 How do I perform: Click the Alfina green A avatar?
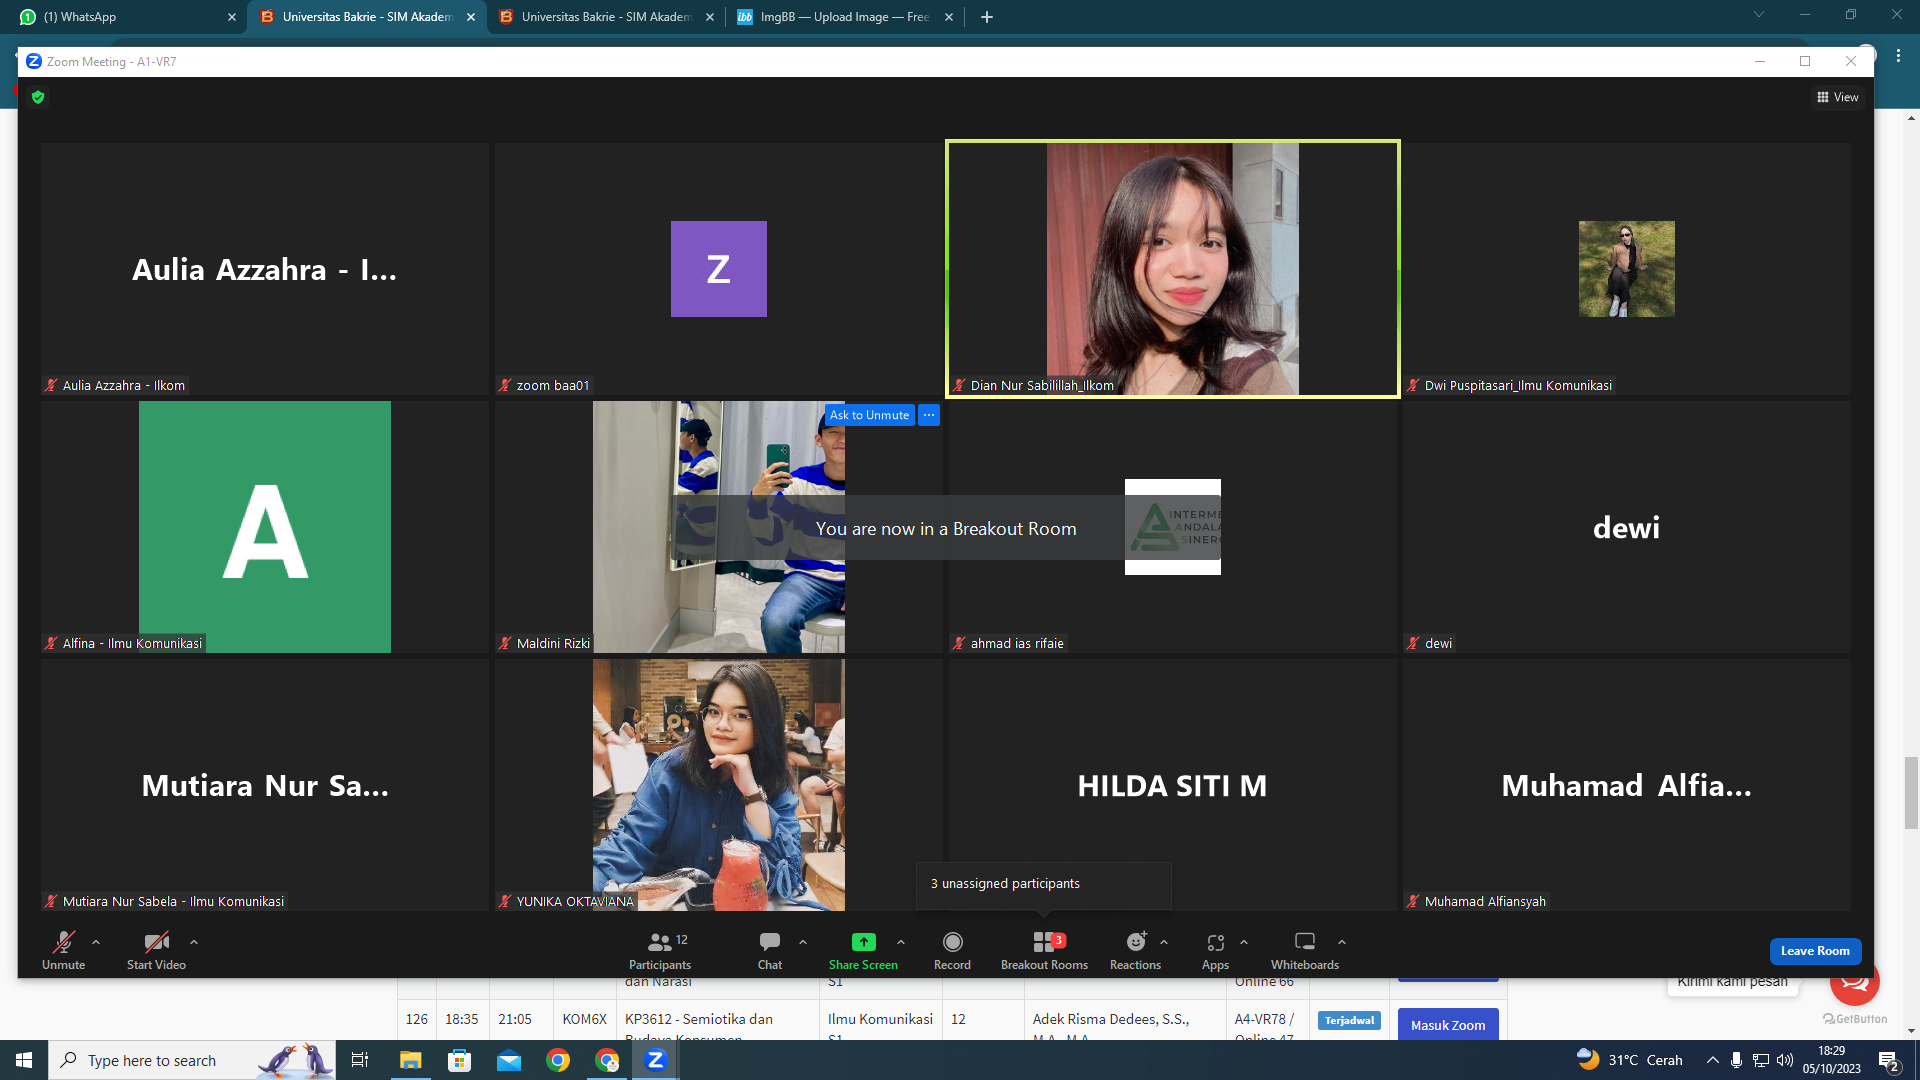click(265, 527)
